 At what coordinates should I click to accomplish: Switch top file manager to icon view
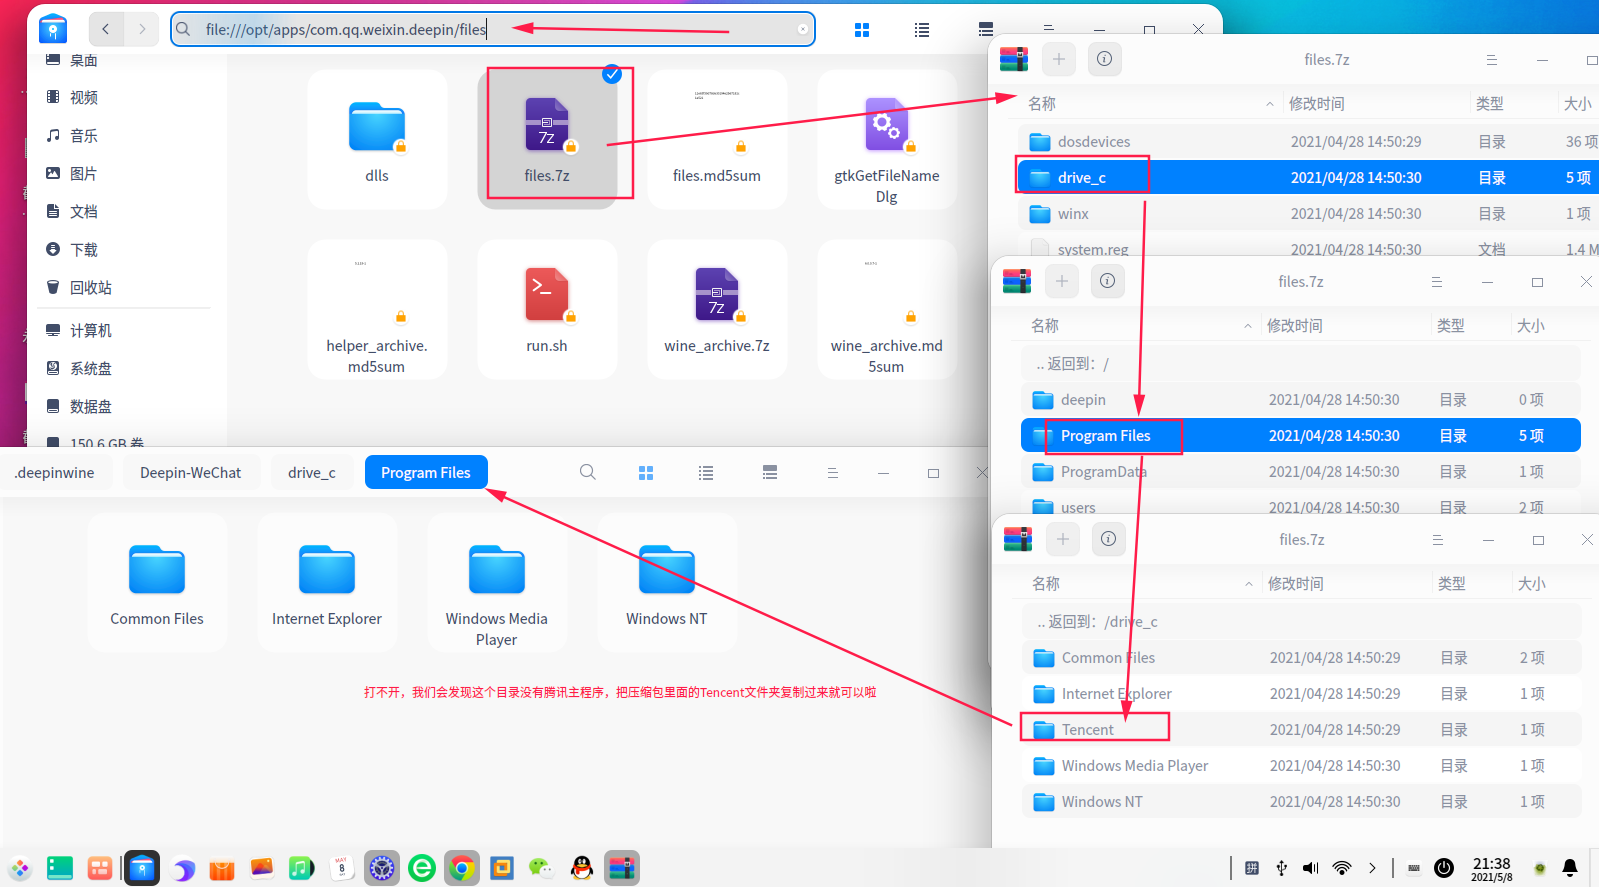[862, 30]
